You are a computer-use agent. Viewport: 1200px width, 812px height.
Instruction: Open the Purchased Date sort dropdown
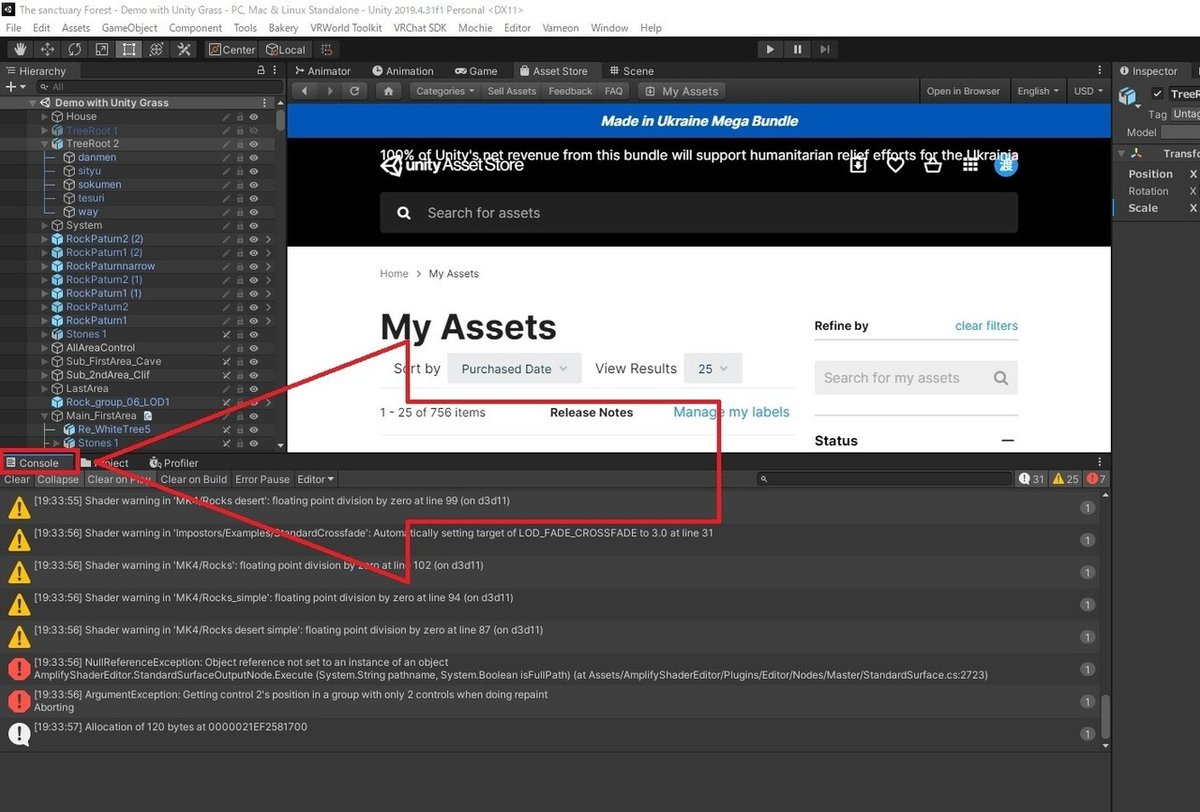pos(514,369)
